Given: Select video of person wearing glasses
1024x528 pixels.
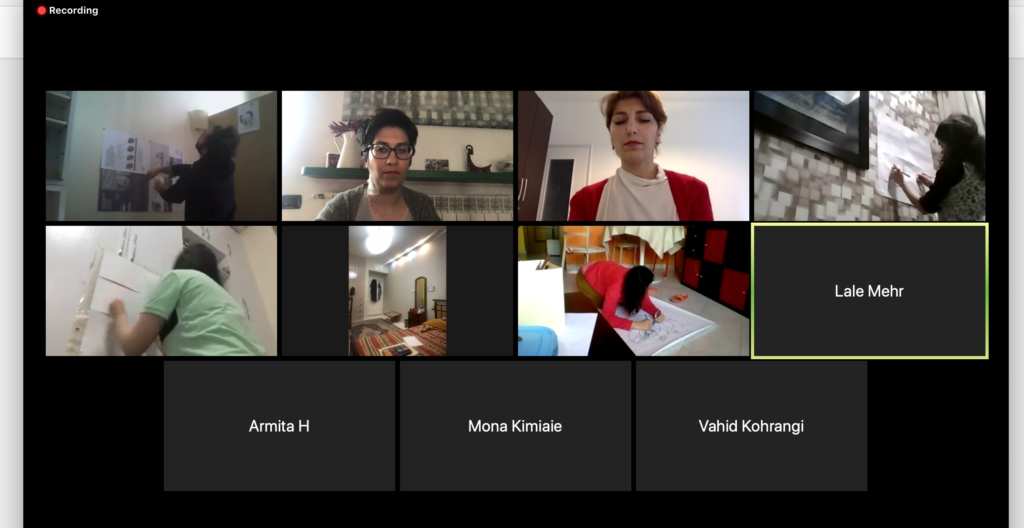Looking at the screenshot, I should (x=397, y=156).
